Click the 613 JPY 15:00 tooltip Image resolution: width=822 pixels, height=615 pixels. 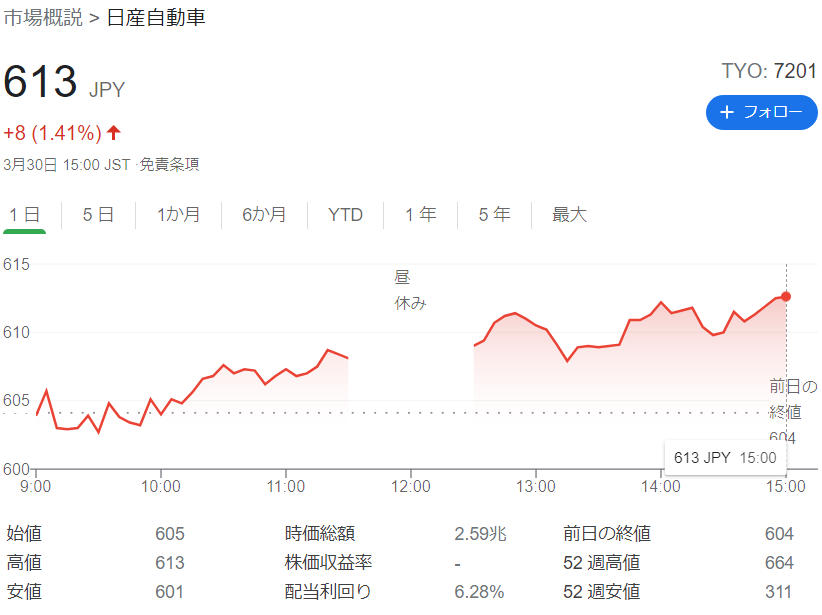tap(725, 458)
